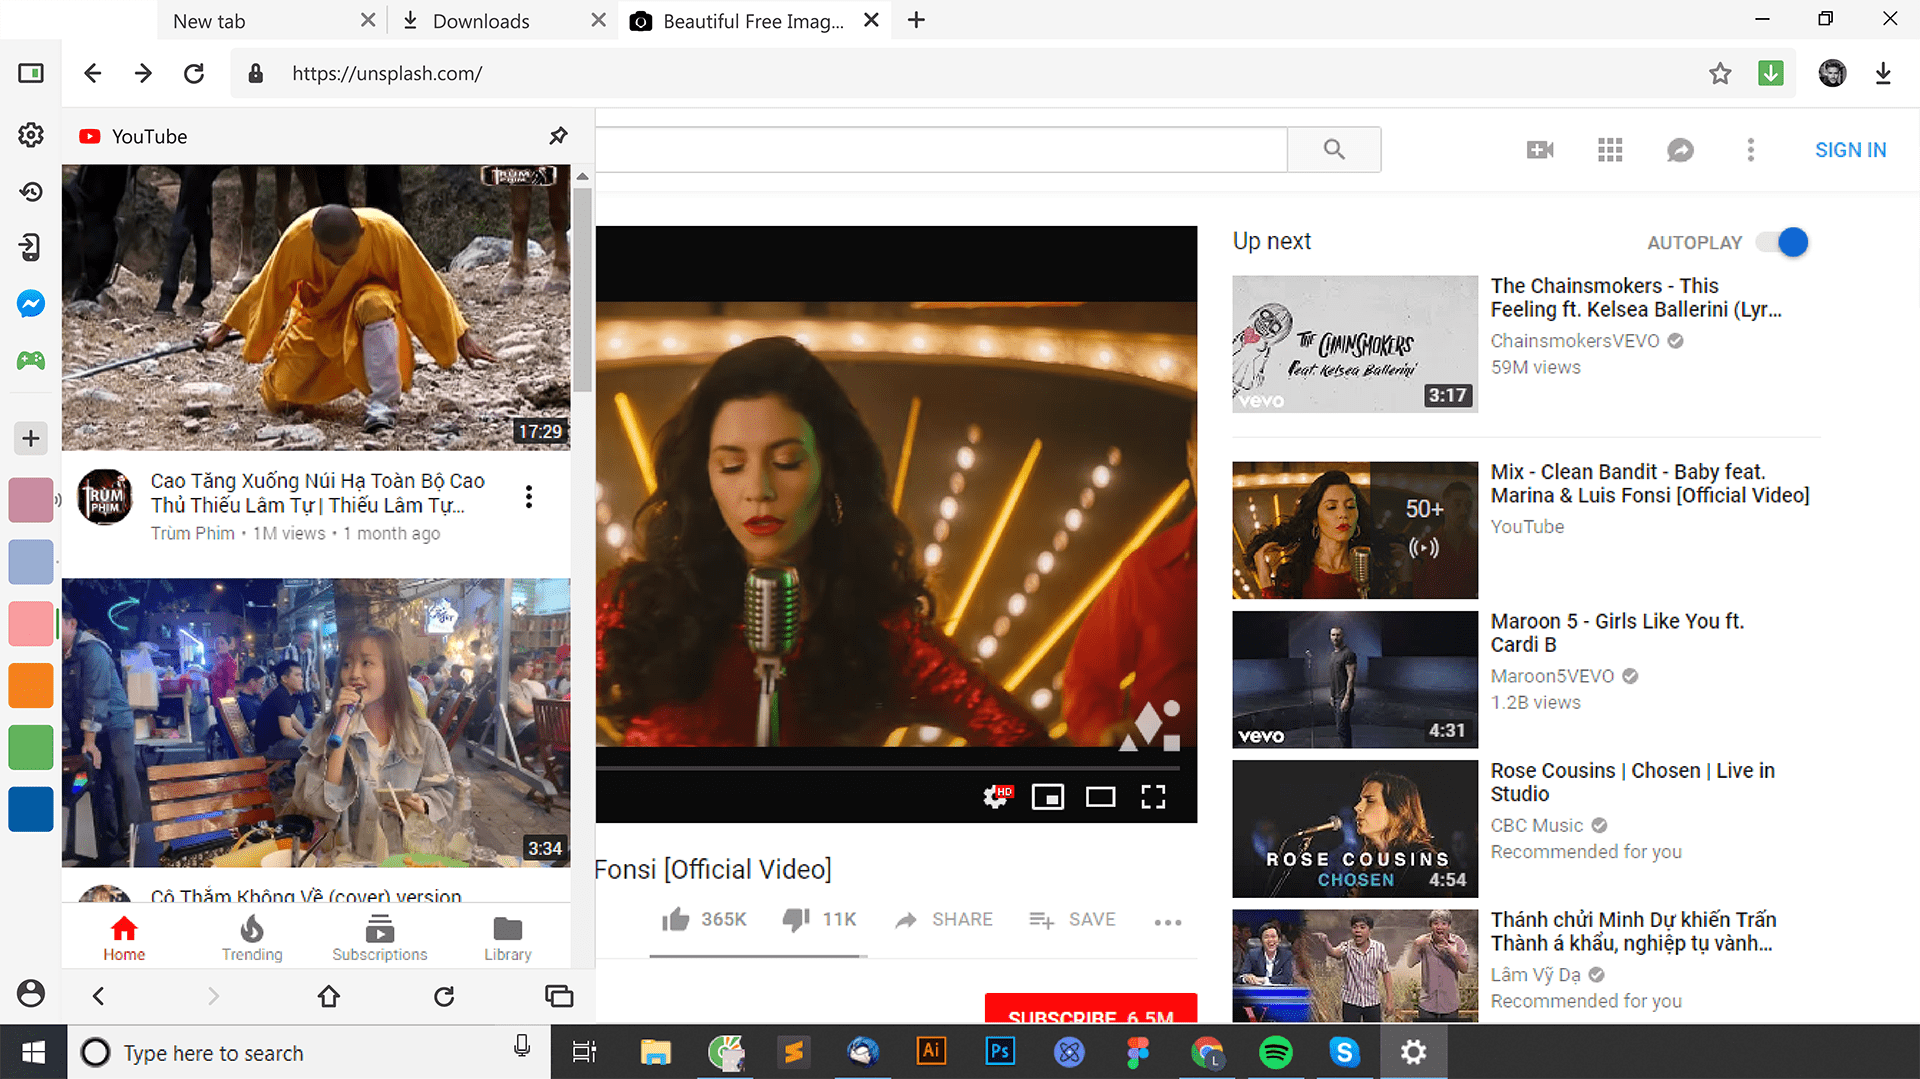
Task: Open a new browser tab with plus
Action: coord(916,20)
